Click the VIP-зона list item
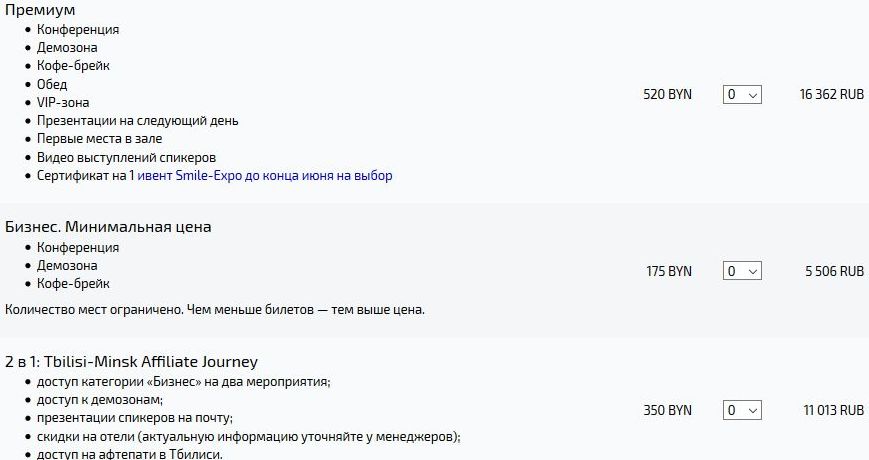Image resolution: width=869 pixels, height=460 pixels. [x=63, y=103]
